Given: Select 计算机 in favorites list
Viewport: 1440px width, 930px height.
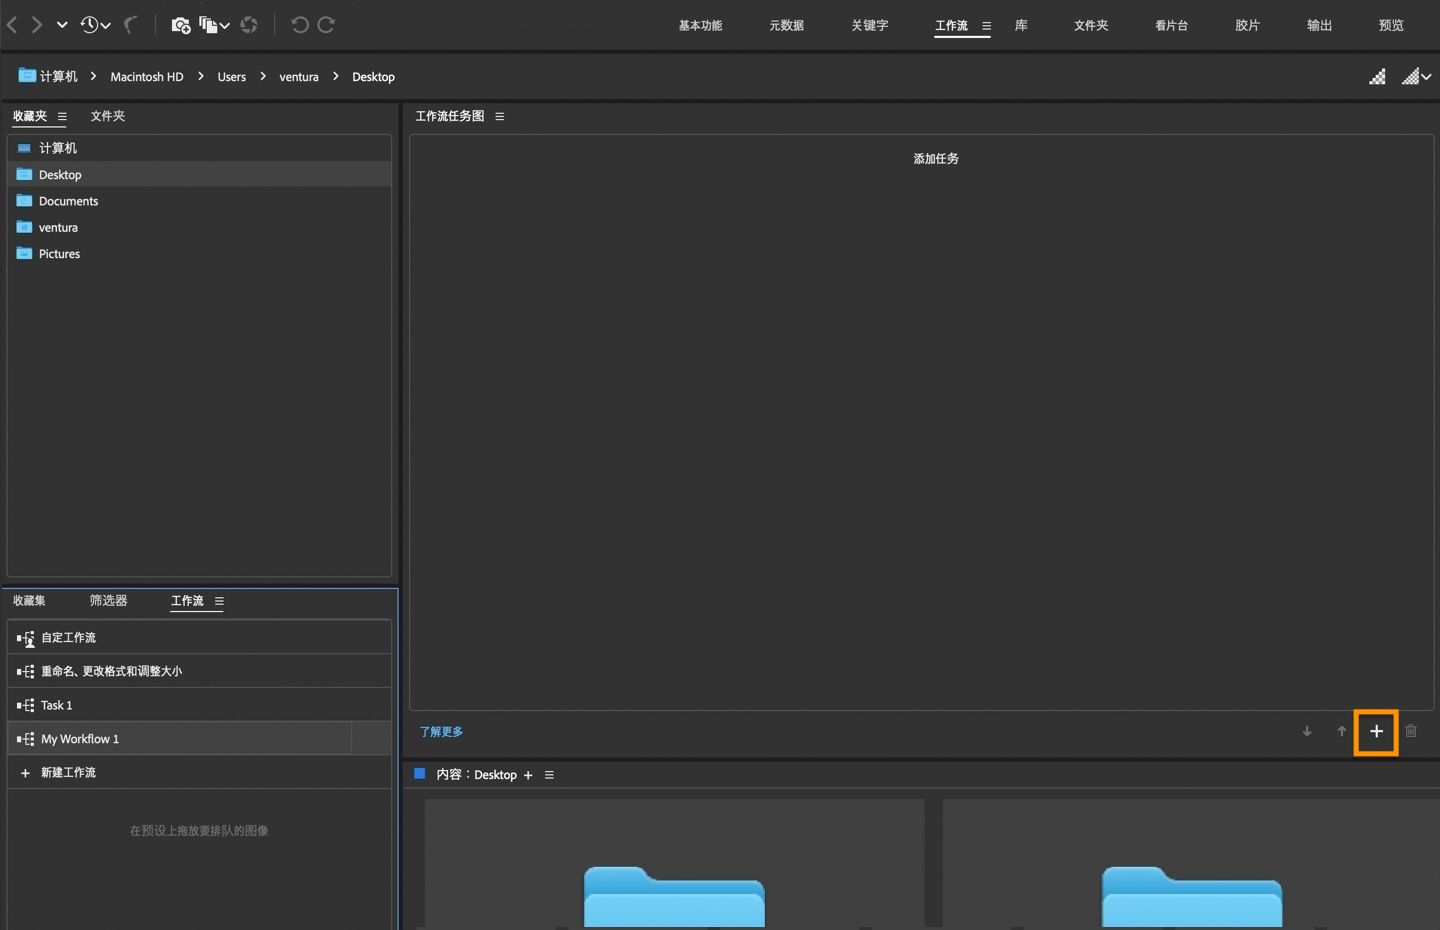Looking at the screenshot, I should (x=199, y=148).
